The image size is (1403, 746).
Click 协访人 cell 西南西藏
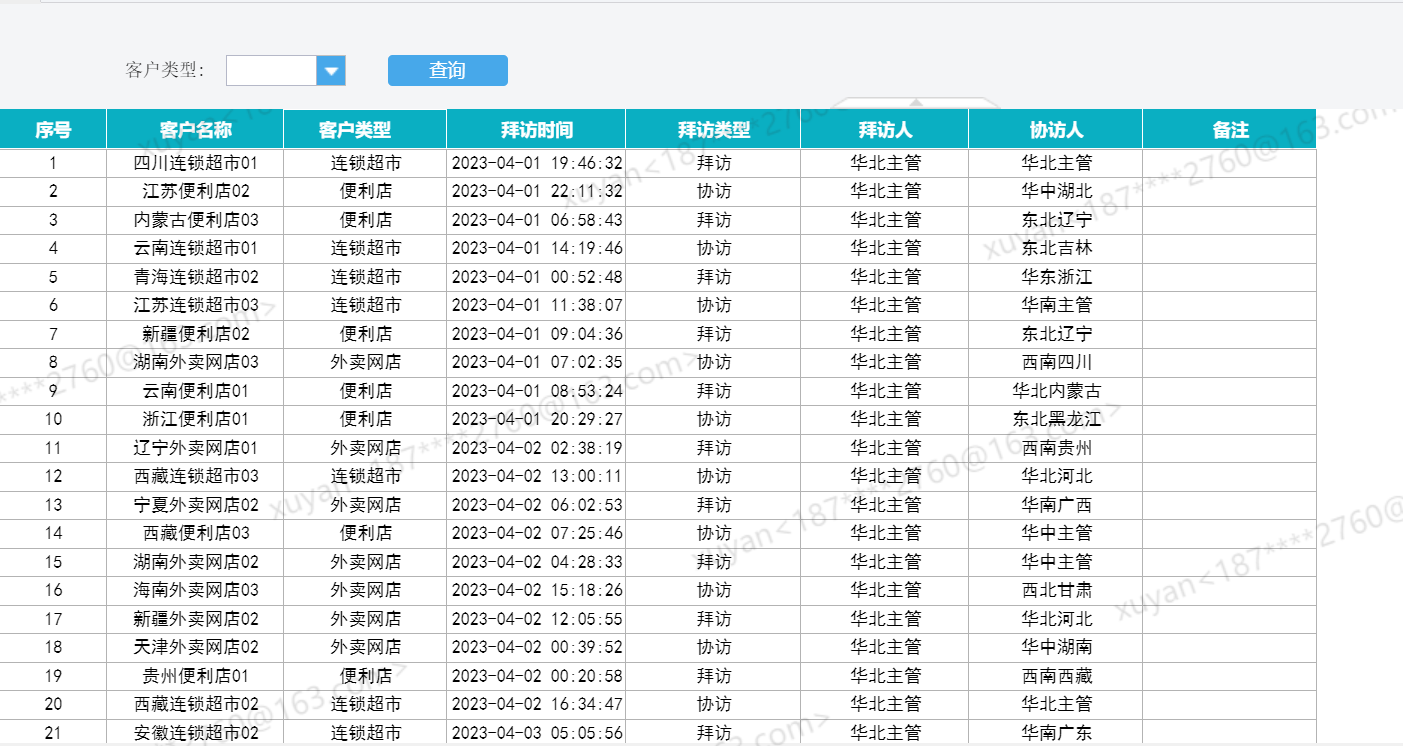point(1056,676)
